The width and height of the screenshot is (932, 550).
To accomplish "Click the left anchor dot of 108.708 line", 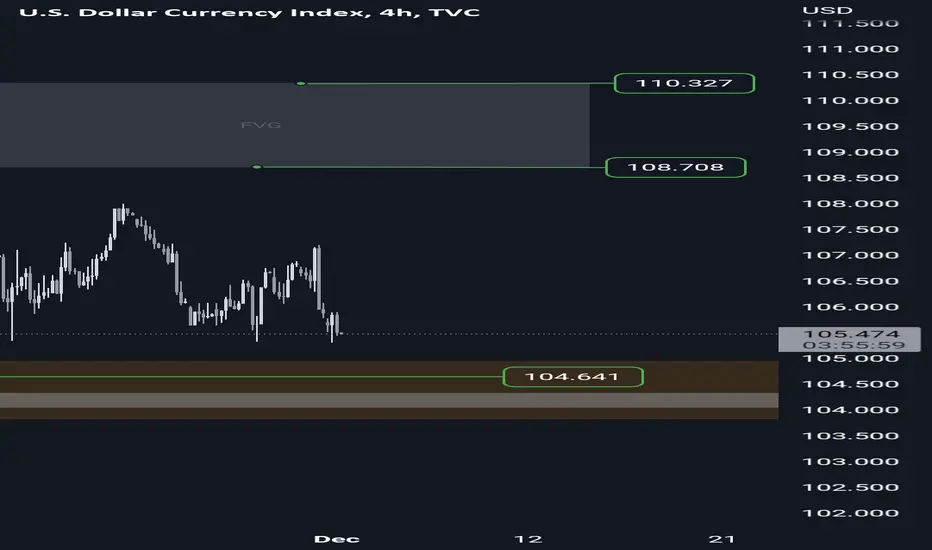I will point(257,167).
